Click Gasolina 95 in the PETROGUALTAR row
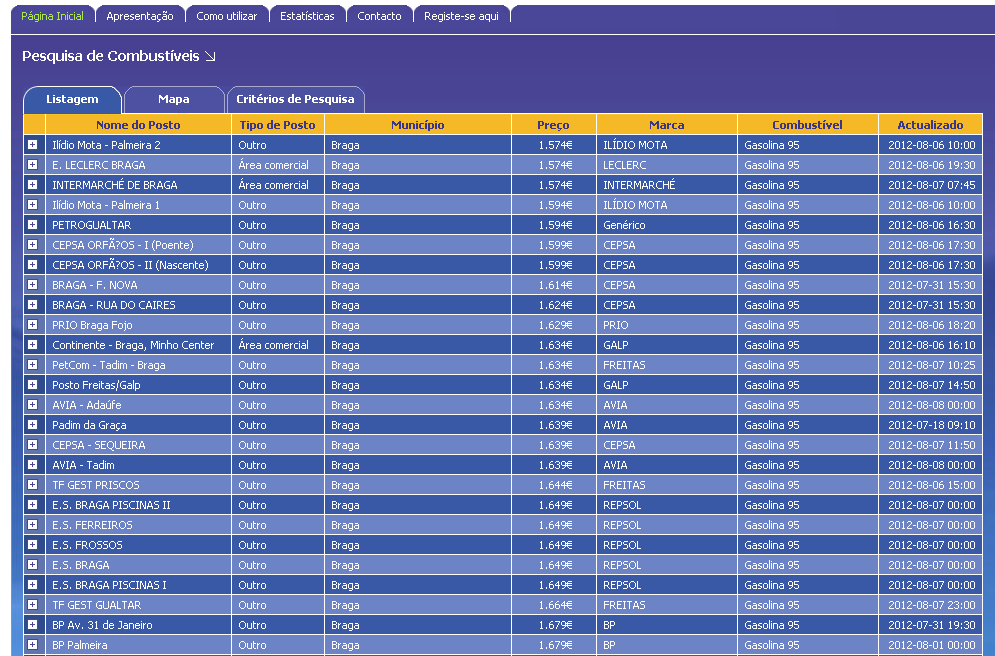Image resolution: width=995 pixels, height=656 pixels. coord(772,225)
